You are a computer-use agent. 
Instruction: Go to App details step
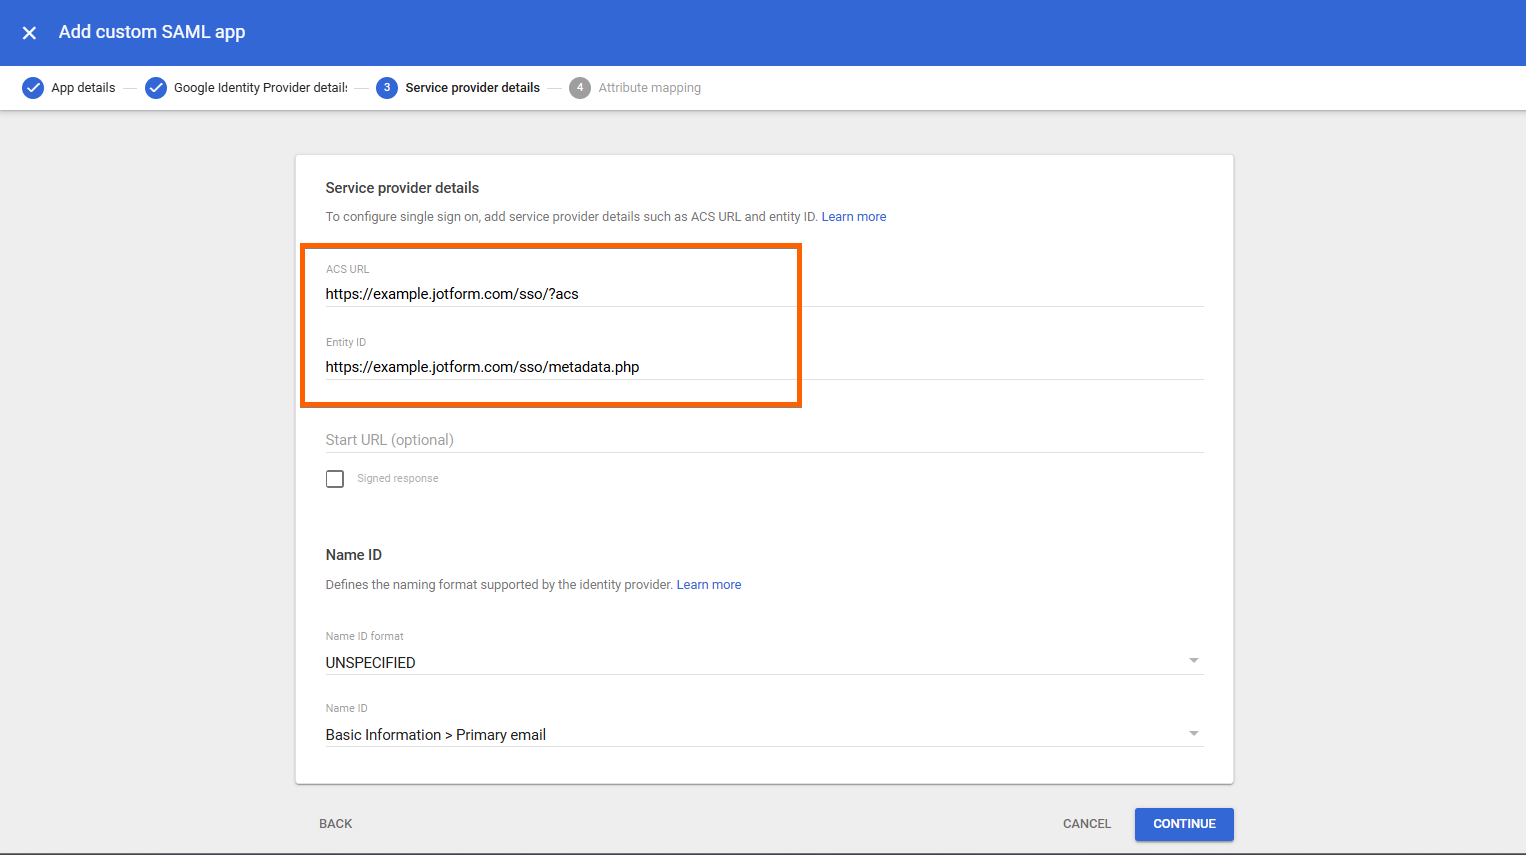83,88
